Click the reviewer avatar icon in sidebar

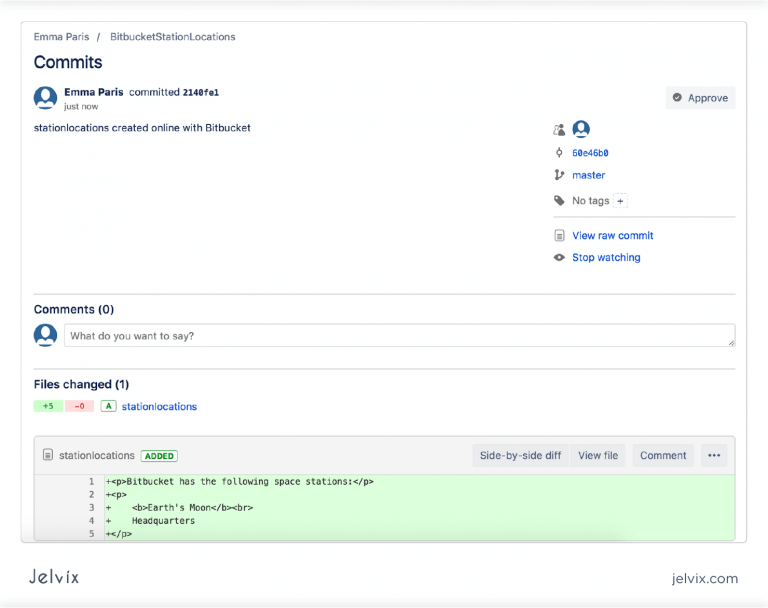point(581,129)
